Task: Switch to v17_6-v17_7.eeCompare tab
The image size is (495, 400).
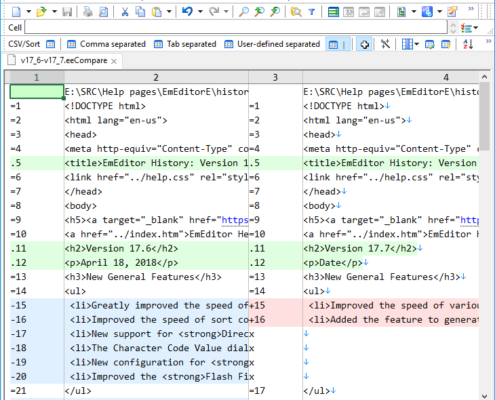Action: [x=64, y=61]
